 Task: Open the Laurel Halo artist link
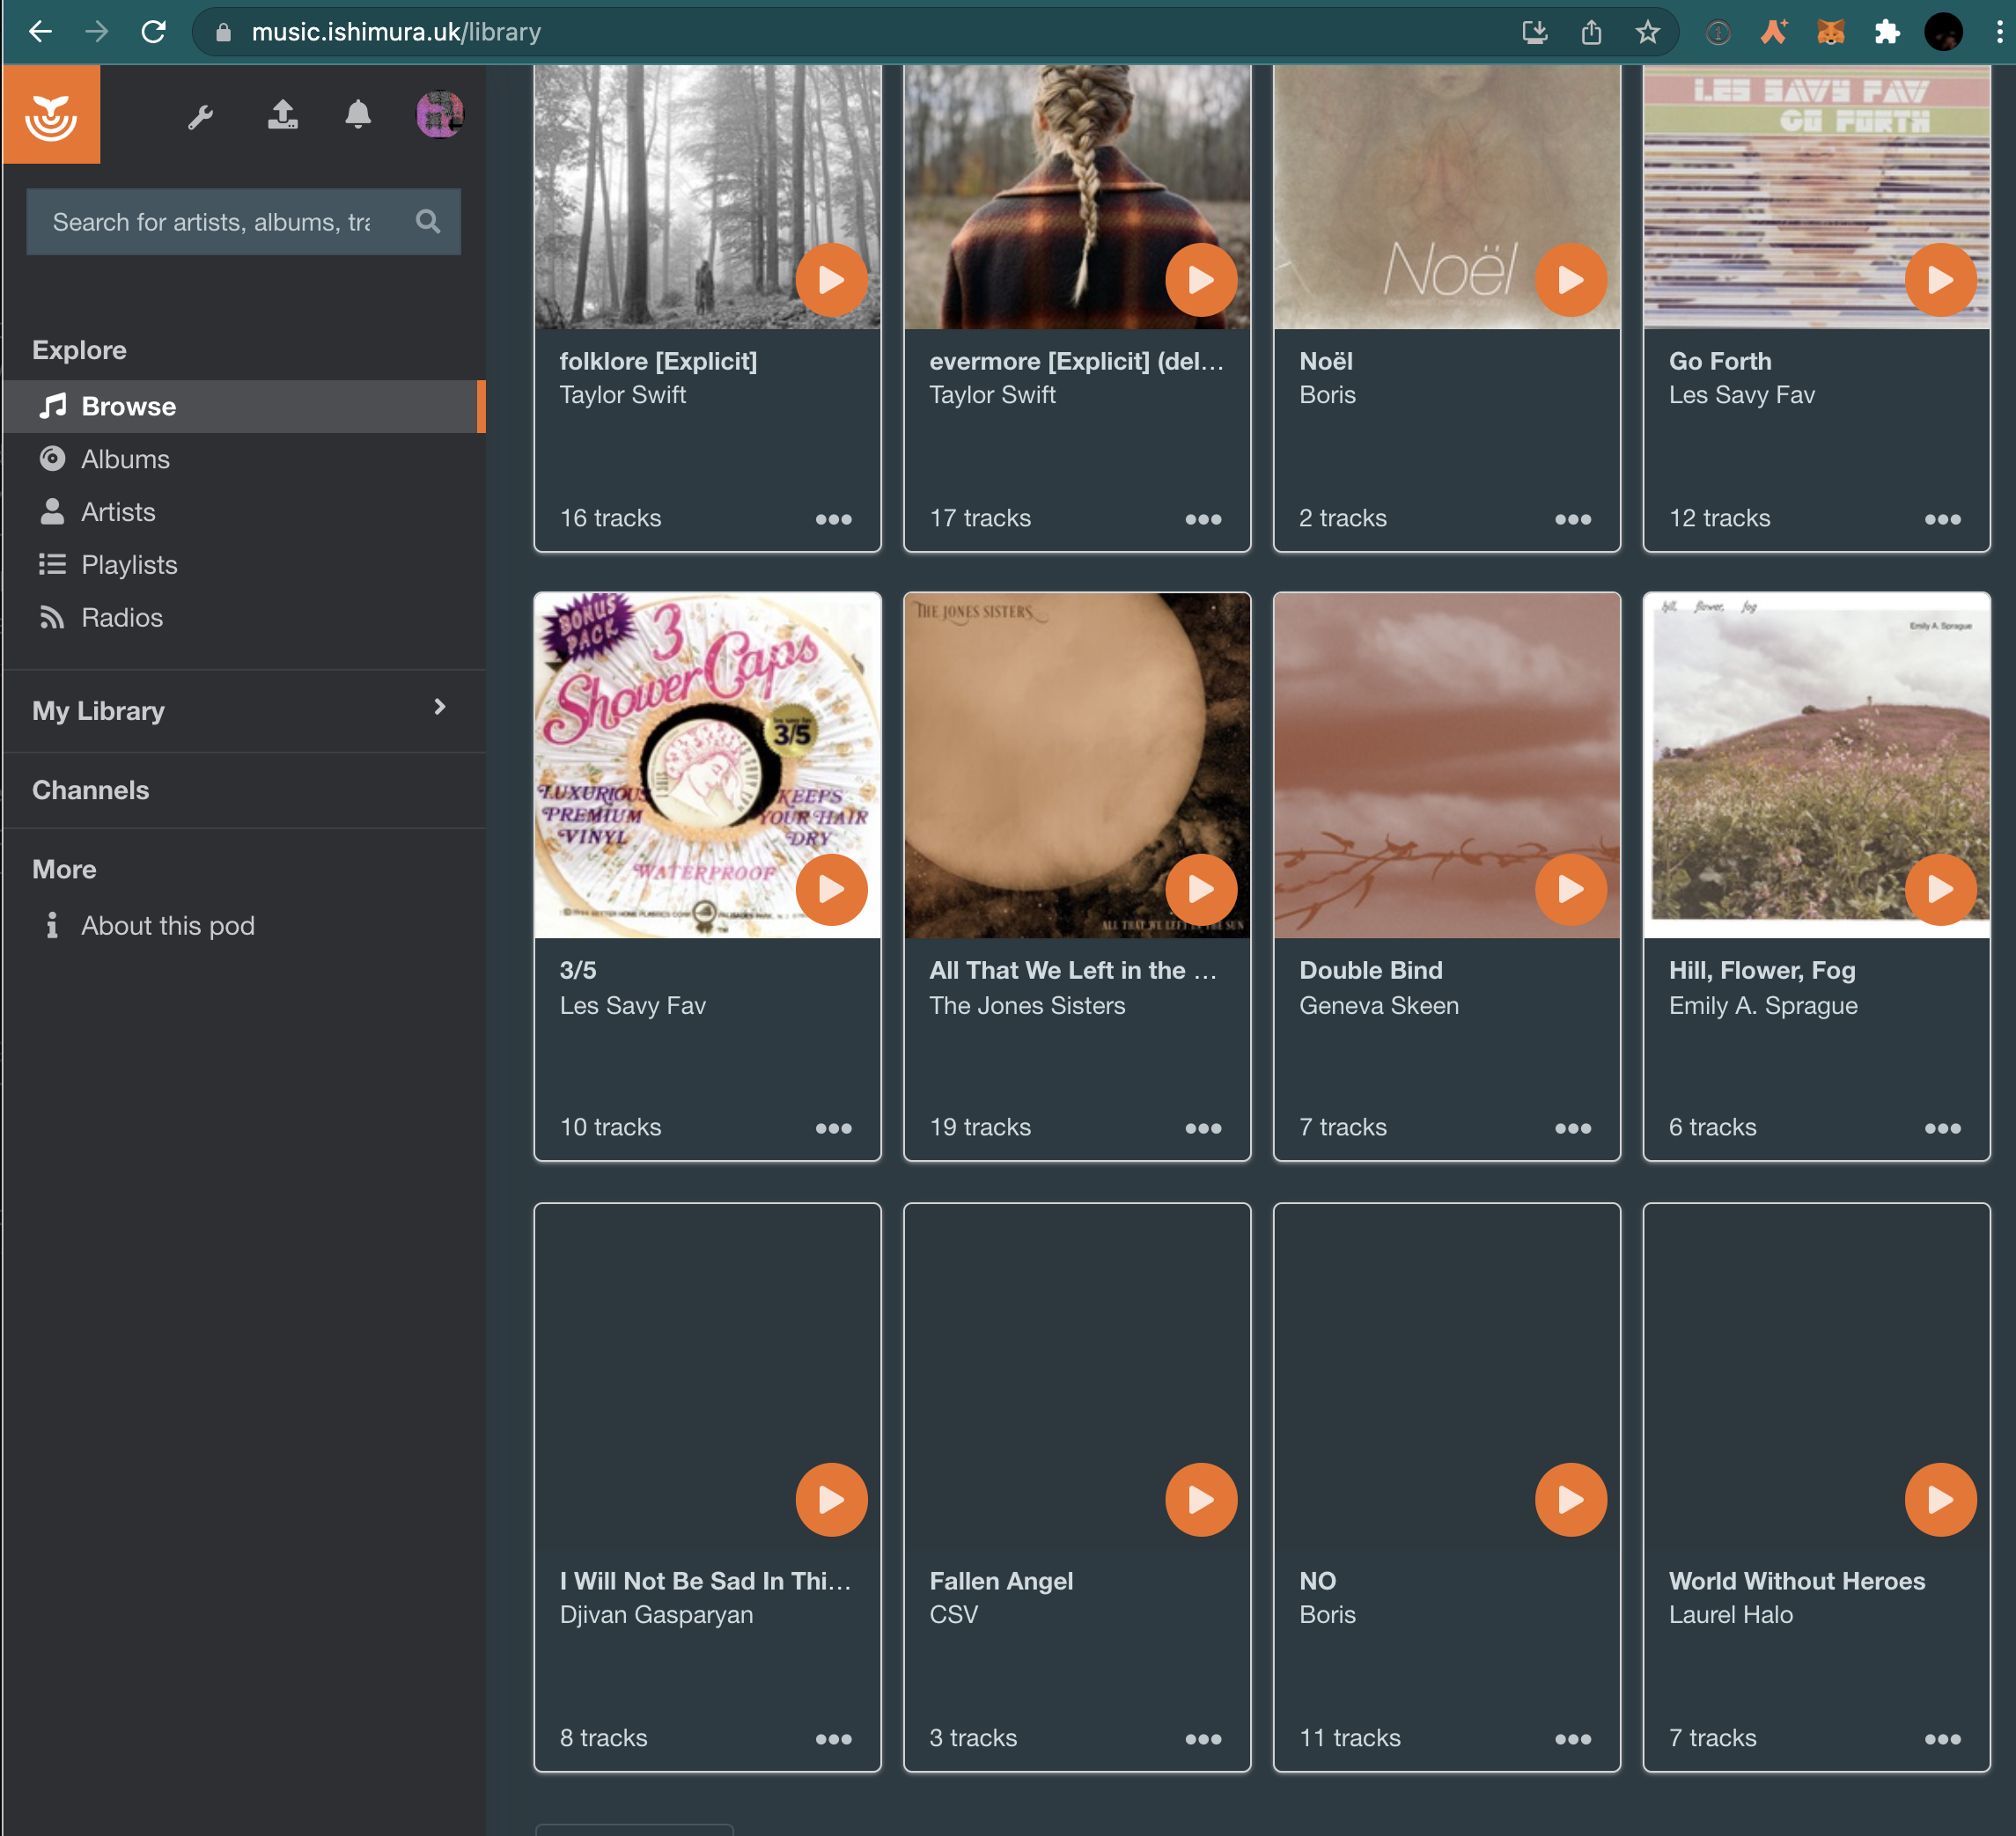pyautogui.click(x=1730, y=1614)
